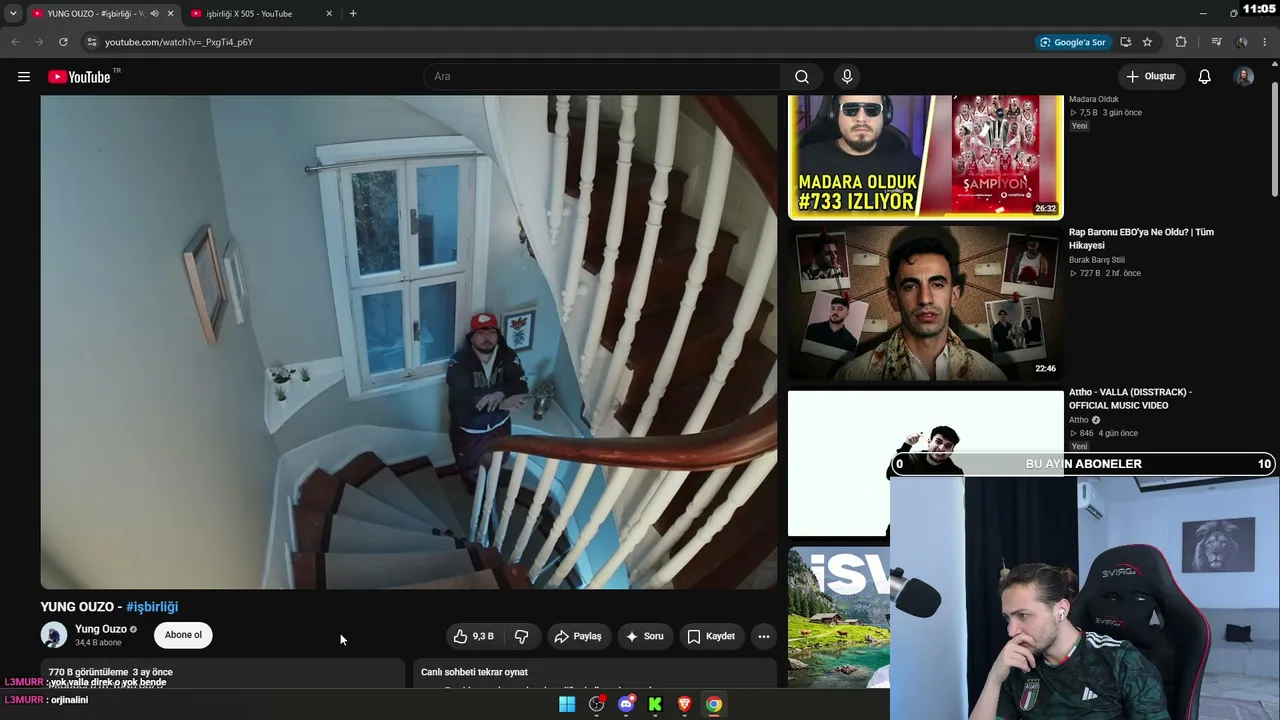Open Brave browser from the taskbar
The height and width of the screenshot is (720, 1280).
(684, 704)
